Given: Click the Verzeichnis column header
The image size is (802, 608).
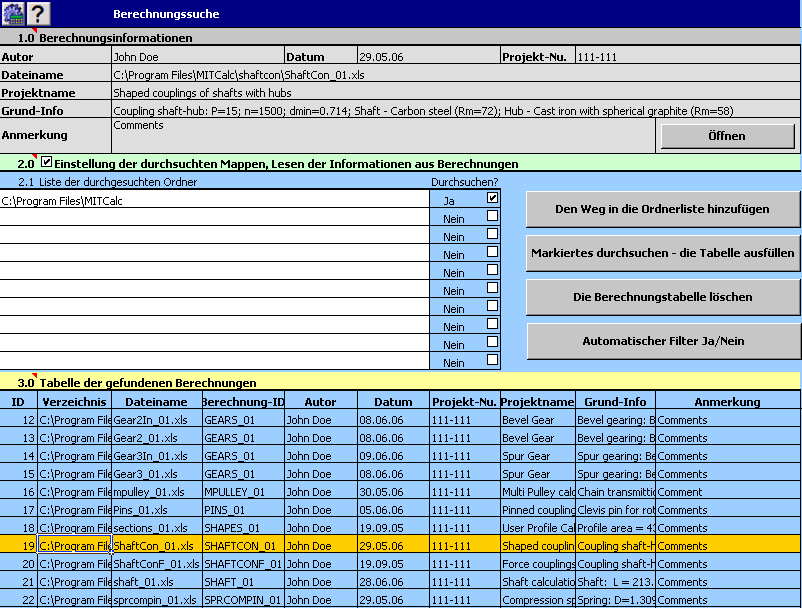Looking at the screenshot, I should coord(74,402).
